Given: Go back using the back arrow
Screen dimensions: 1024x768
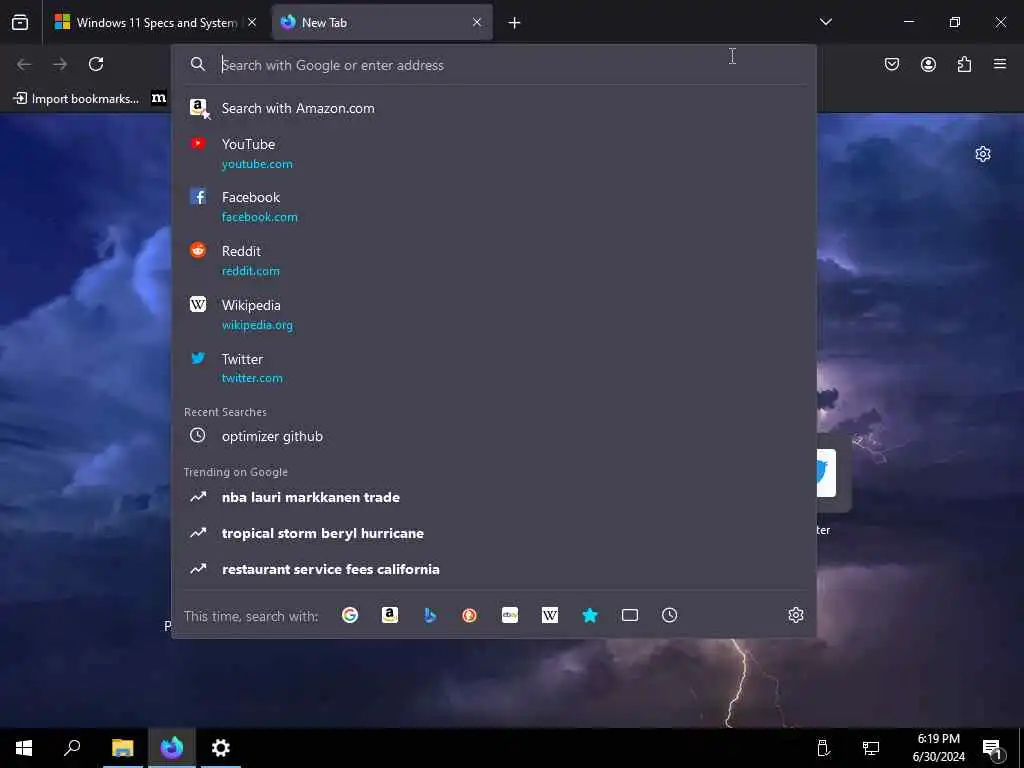Looking at the screenshot, I should click(x=24, y=64).
